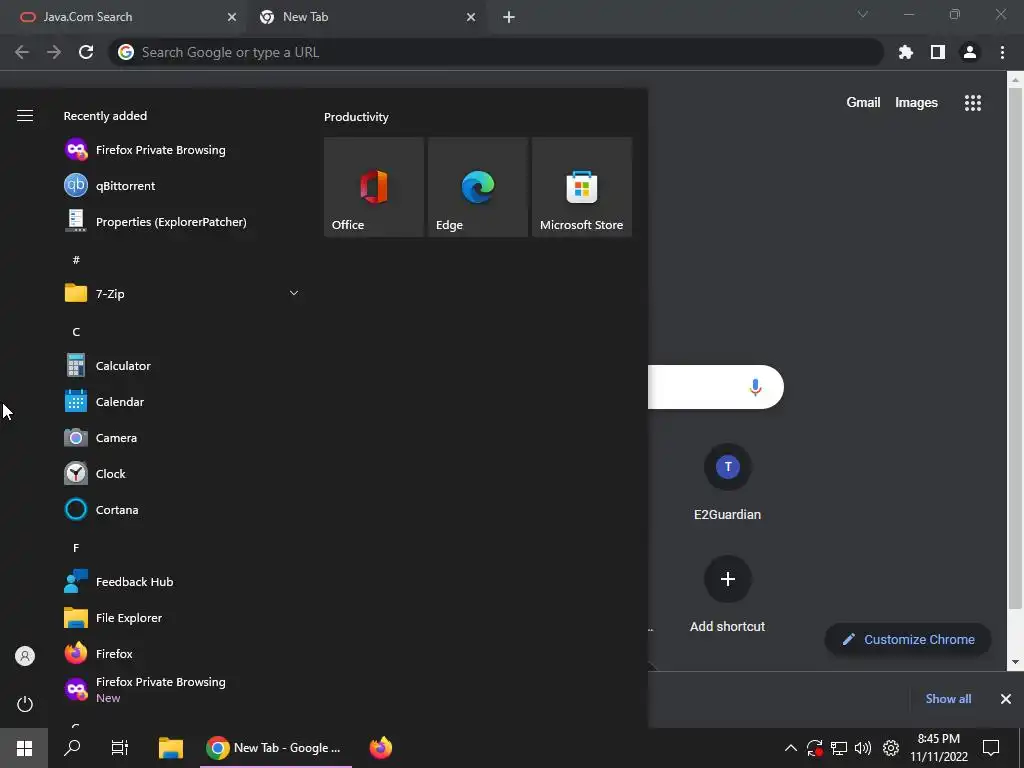This screenshot has width=1024, height=768.
Task: Open File Explorer from the app list
Action: [182, 617]
